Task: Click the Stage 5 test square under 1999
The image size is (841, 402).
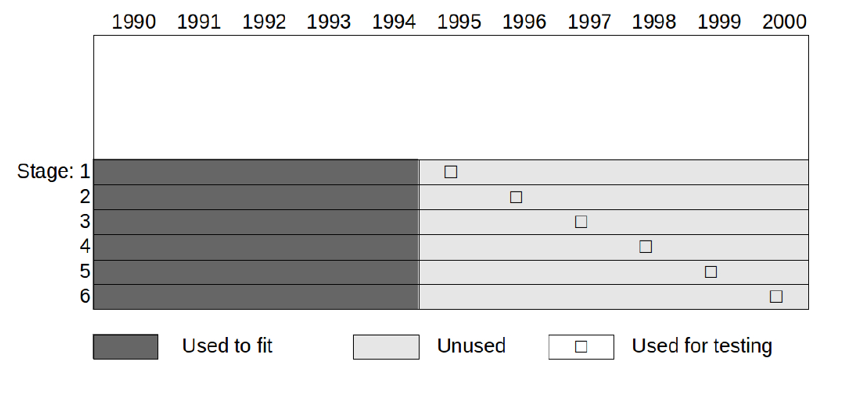Action: coord(711,272)
